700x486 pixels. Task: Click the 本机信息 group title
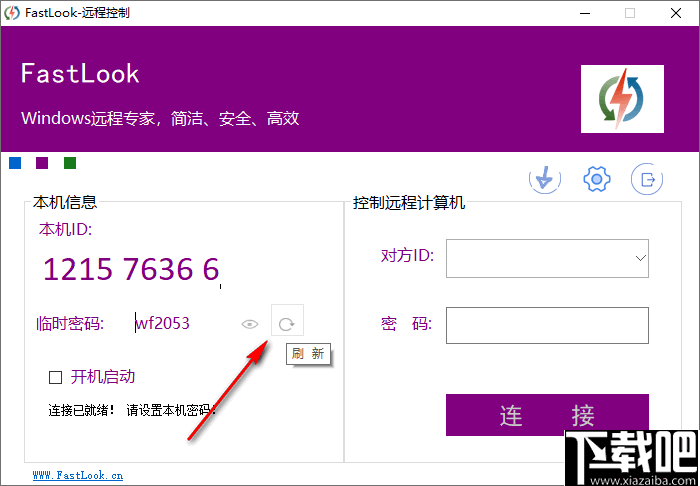click(x=65, y=203)
